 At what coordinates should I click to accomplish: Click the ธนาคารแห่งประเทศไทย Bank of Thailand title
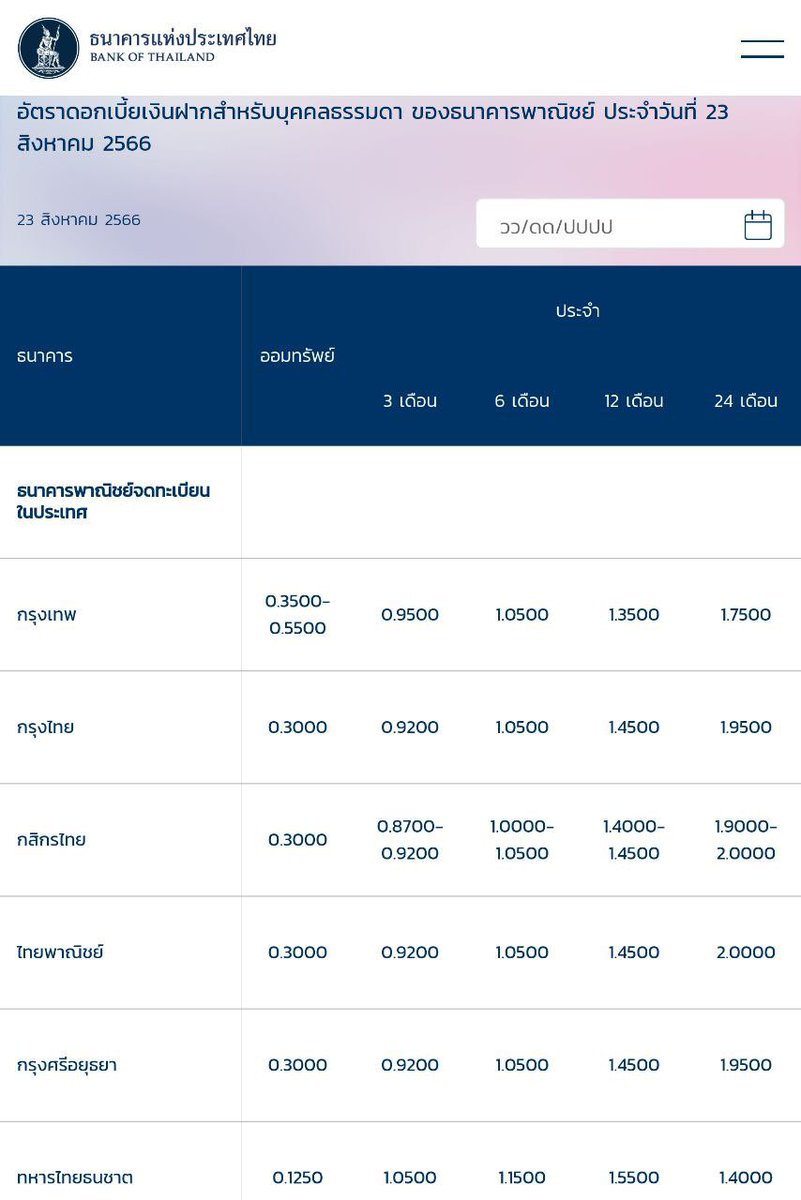[182, 46]
